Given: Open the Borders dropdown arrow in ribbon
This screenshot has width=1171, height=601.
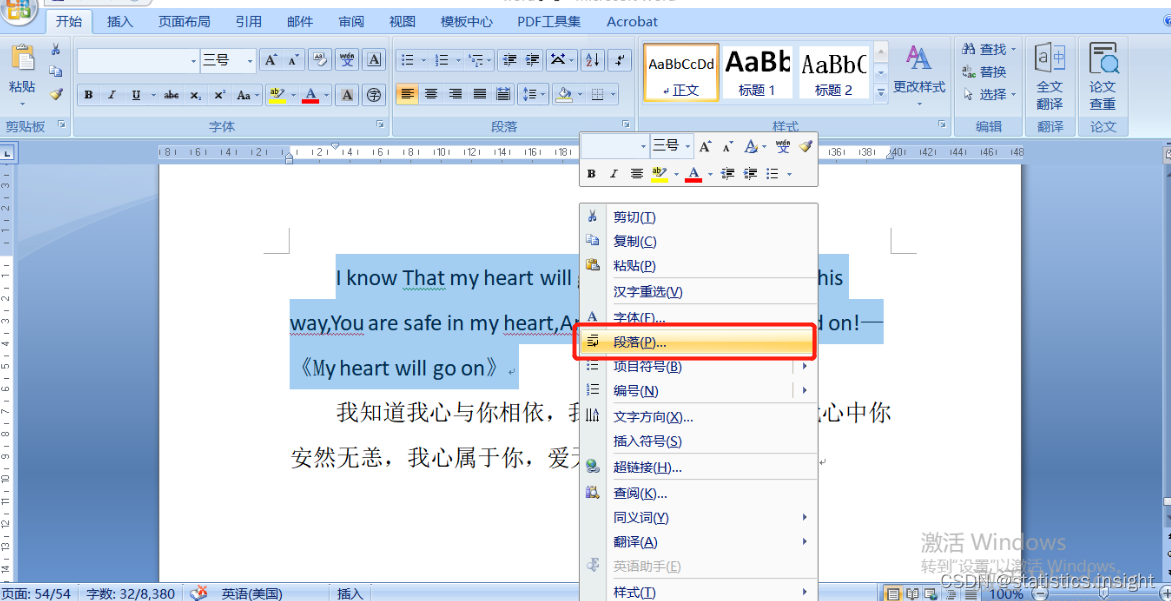Looking at the screenshot, I should point(613,94).
